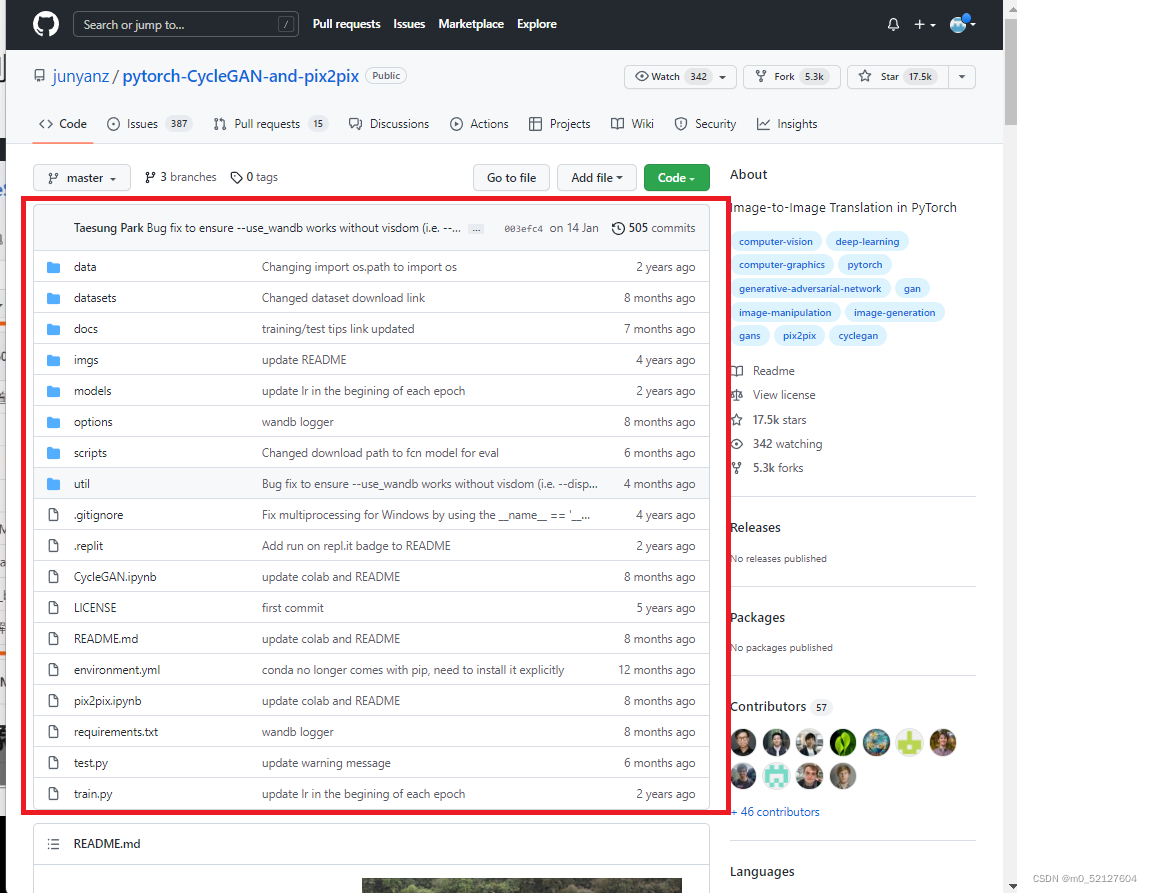Click the README table of contents icon
1152x893 pixels.
[x=54, y=844]
